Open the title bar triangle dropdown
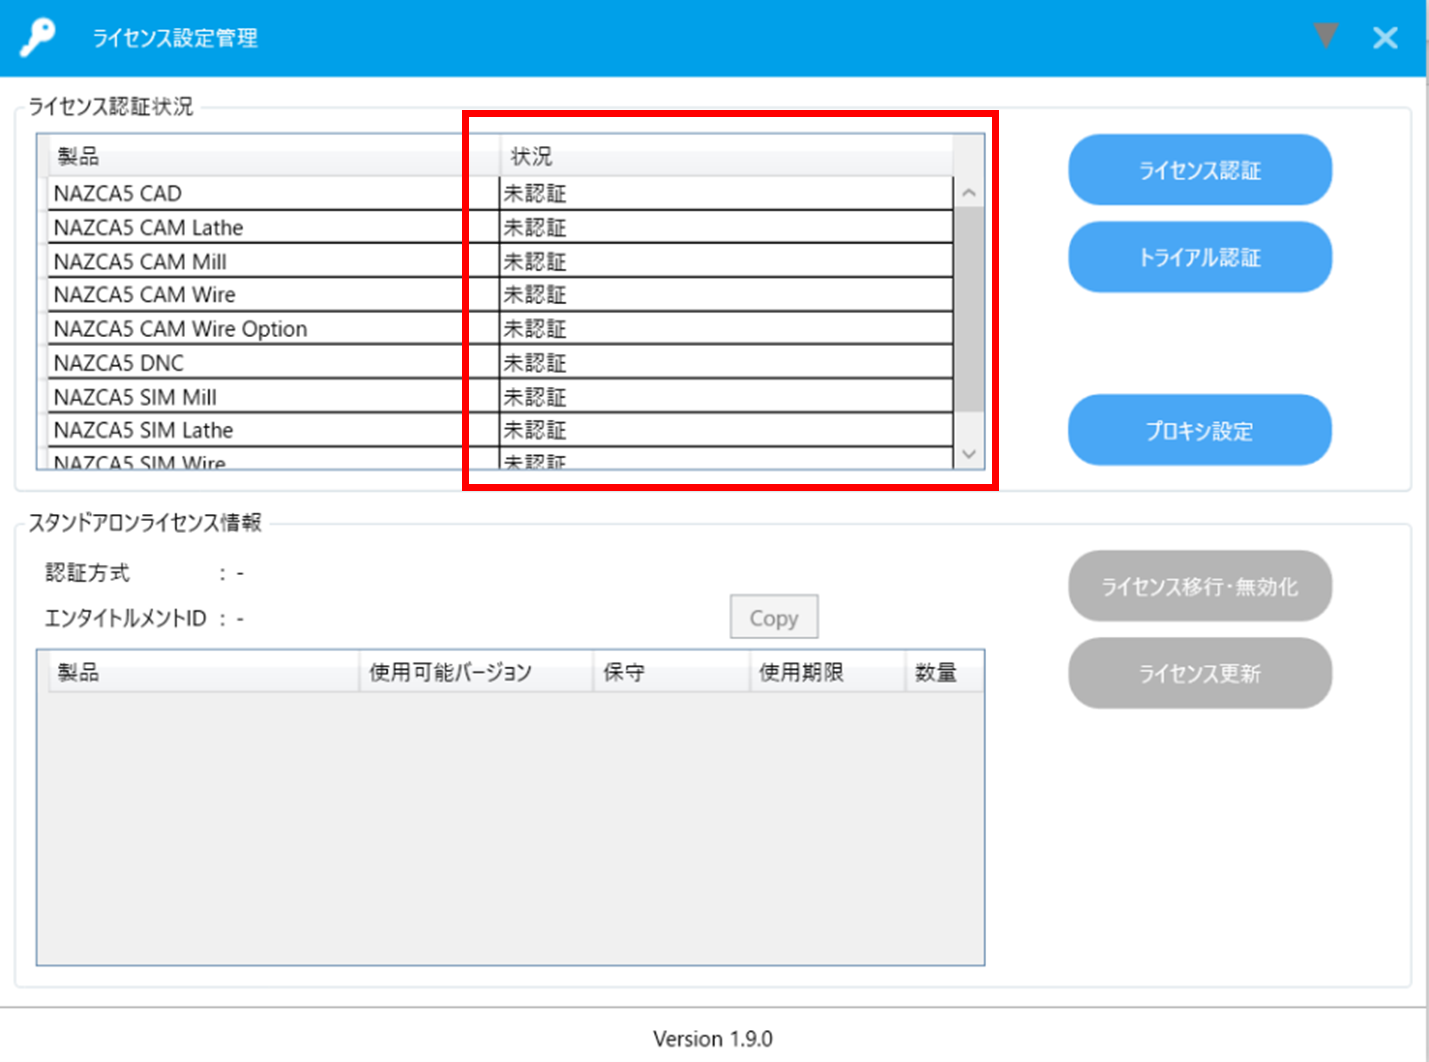This screenshot has width=1429, height=1062. pyautogui.click(x=1326, y=36)
